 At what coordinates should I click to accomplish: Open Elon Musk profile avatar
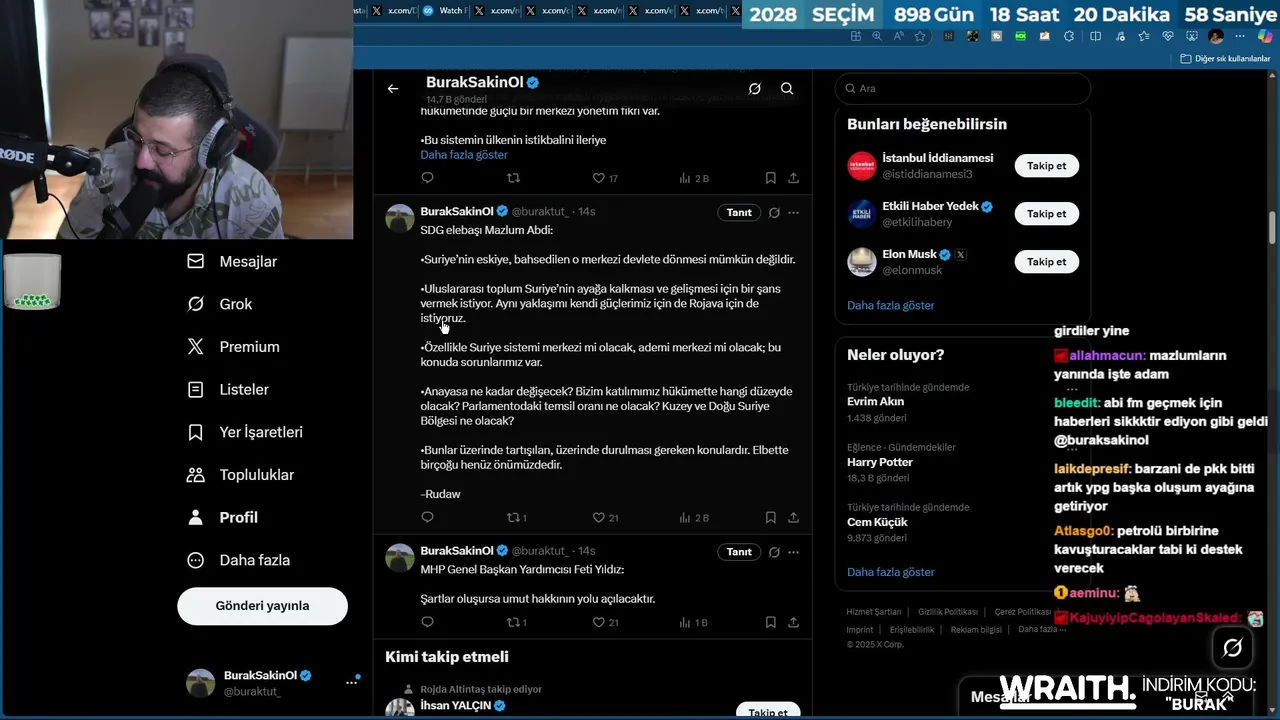click(x=862, y=262)
